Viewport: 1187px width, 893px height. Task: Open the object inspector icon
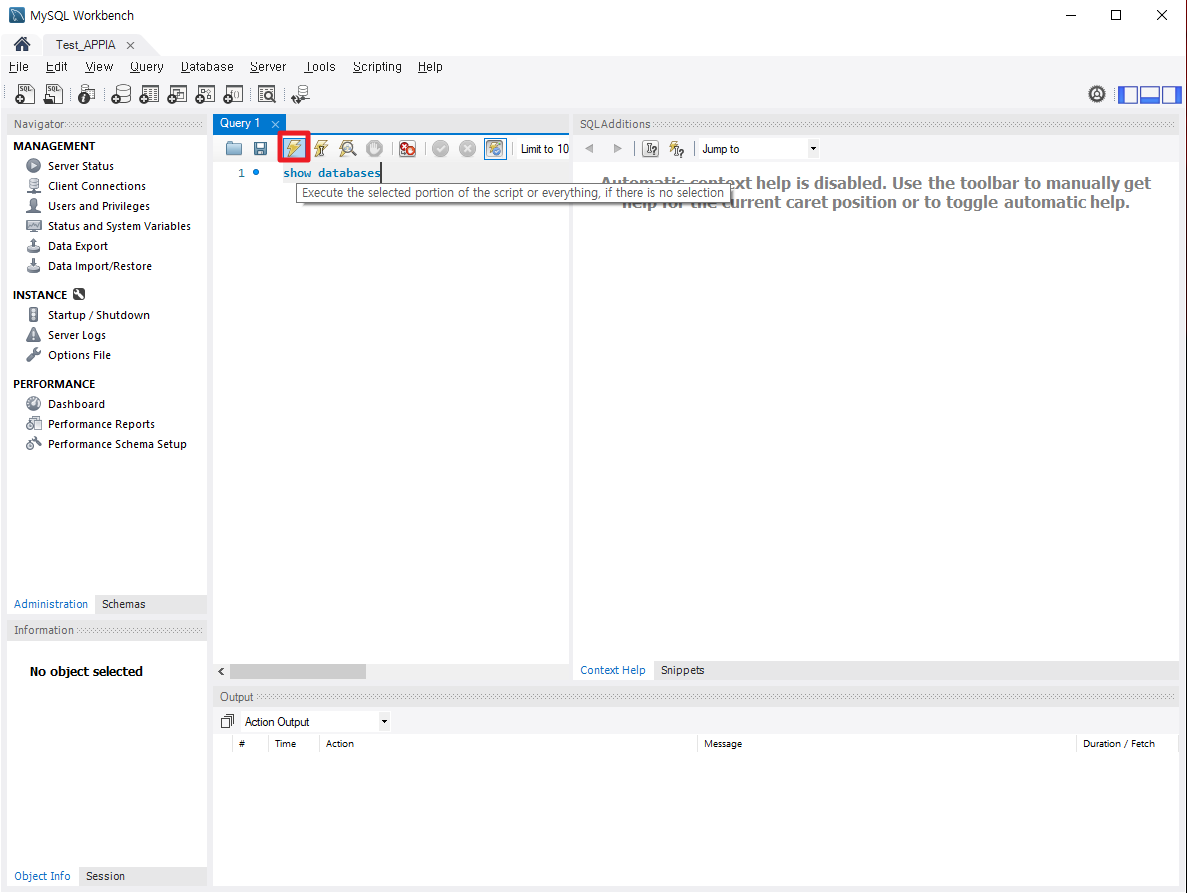87,94
